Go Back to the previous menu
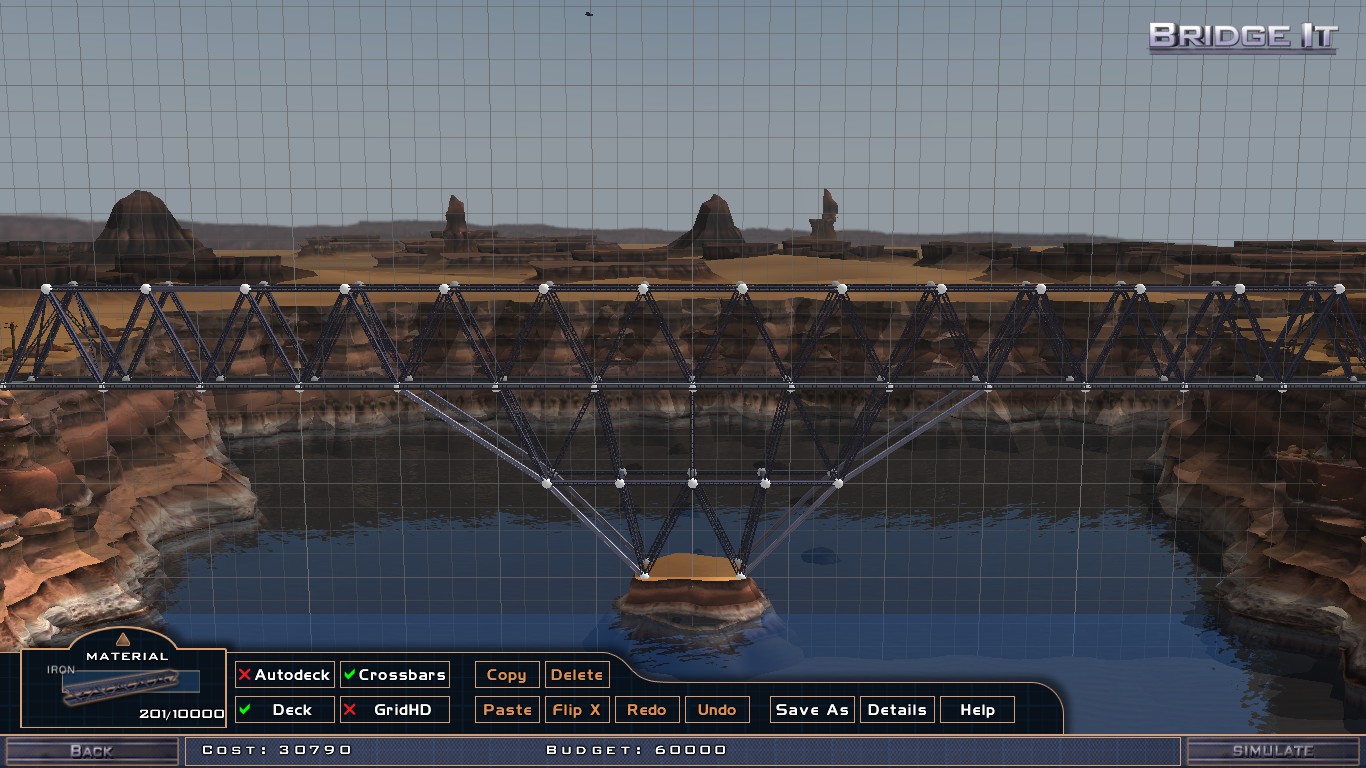Screen dimensions: 1366x768 tap(91, 751)
